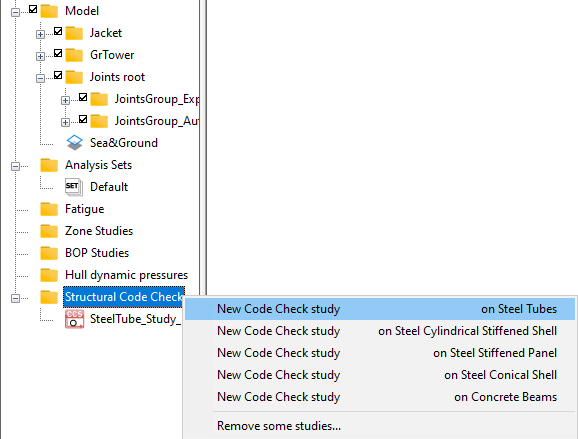Choose New Code Check study on Concrete Beams
The image size is (578, 439).
(x=380, y=397)
